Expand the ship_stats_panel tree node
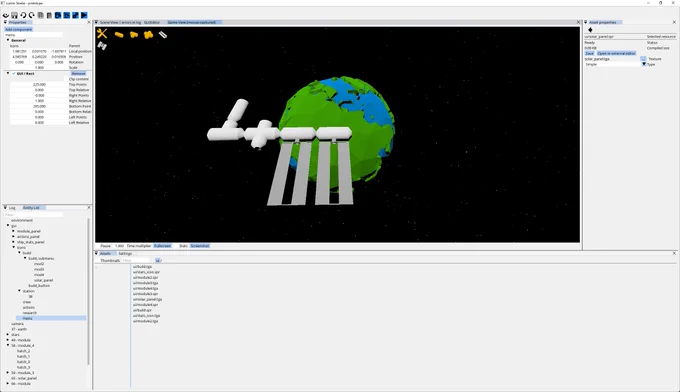 click(x=13, y=242)
